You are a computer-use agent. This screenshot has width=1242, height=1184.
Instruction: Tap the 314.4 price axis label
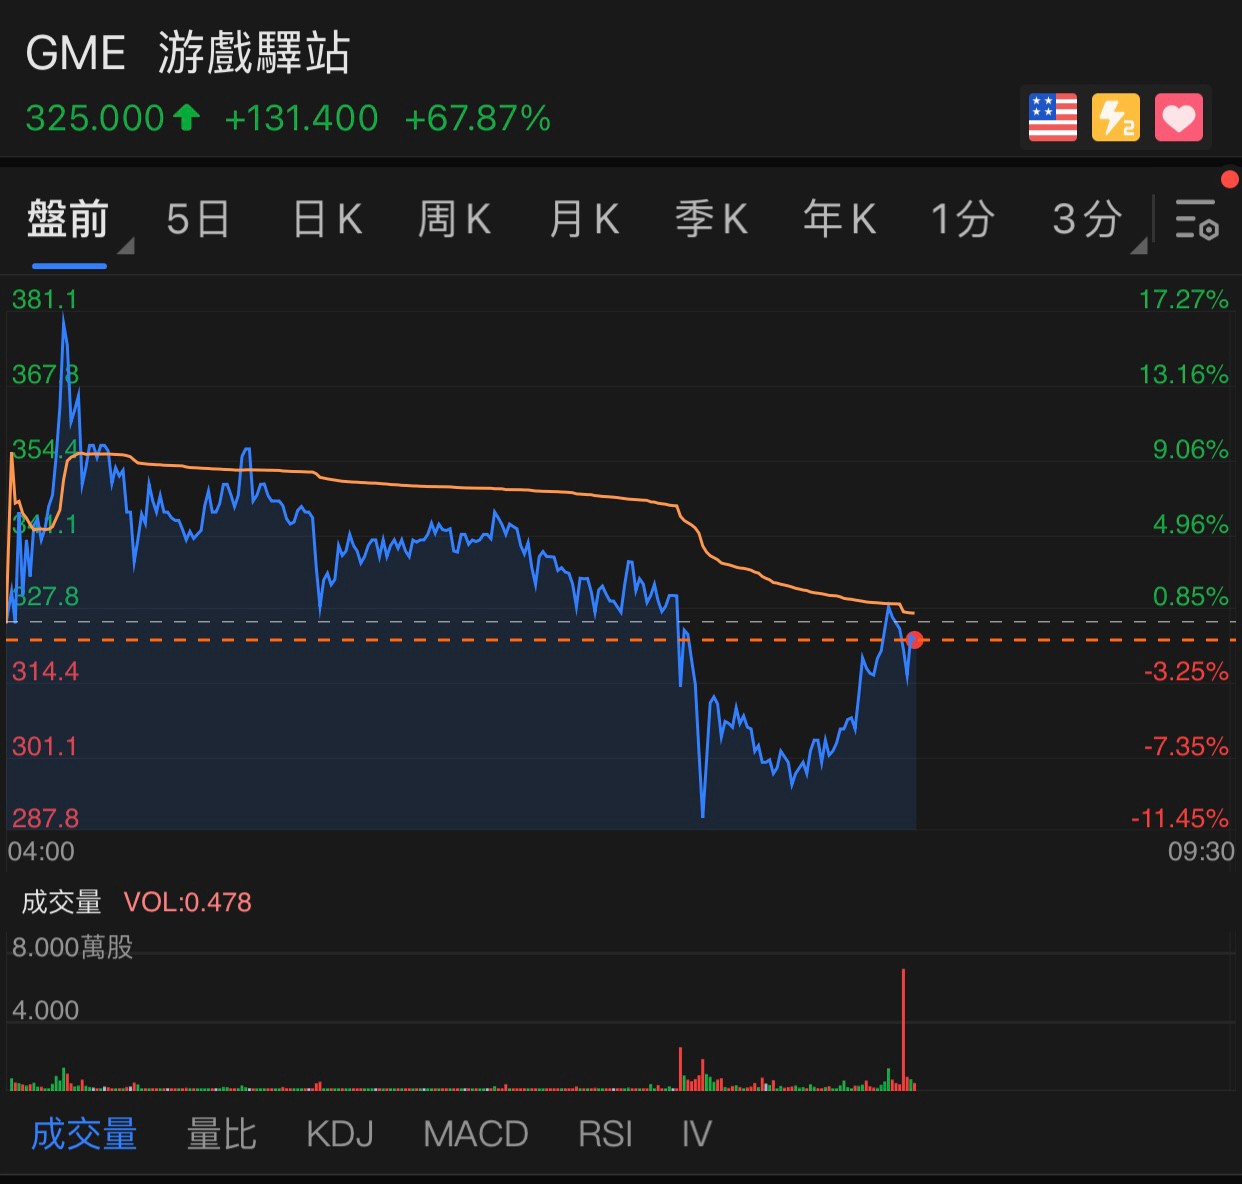(x=45, y=671)
